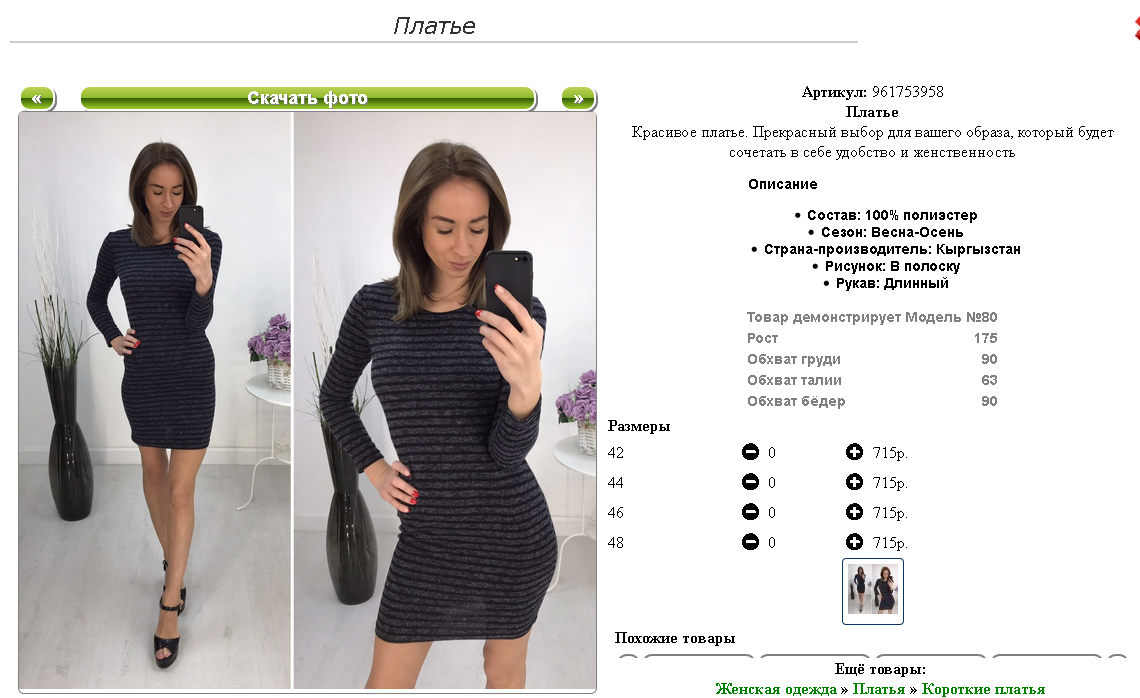The height and width of the screenshot is (698, 1140).
Task: Click the minus icon for size 48
Action: 750,542
